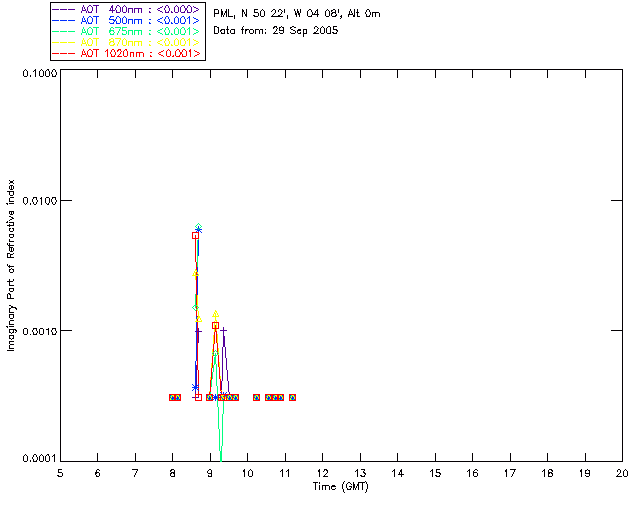Click the 'Imaginary Part of Refractive index' label
Image resolution: width=640 pixels, height=512 pixels.
(11, 265)
